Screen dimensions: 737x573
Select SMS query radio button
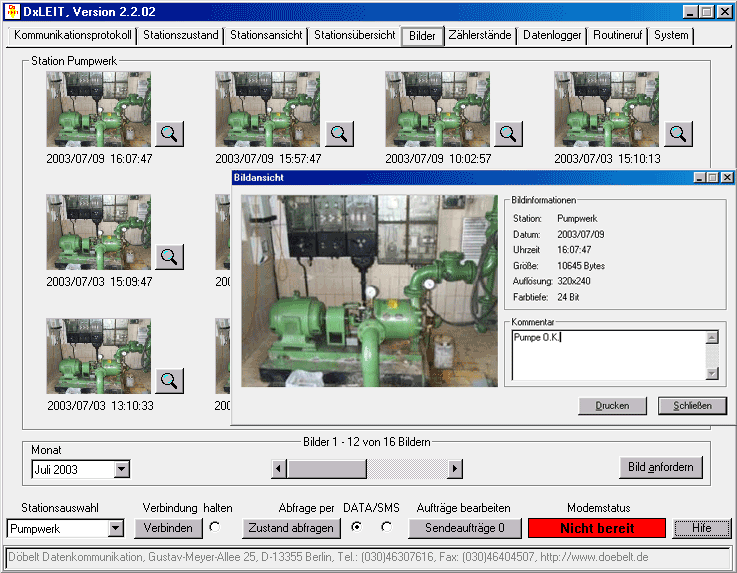[x=386, y=527]
